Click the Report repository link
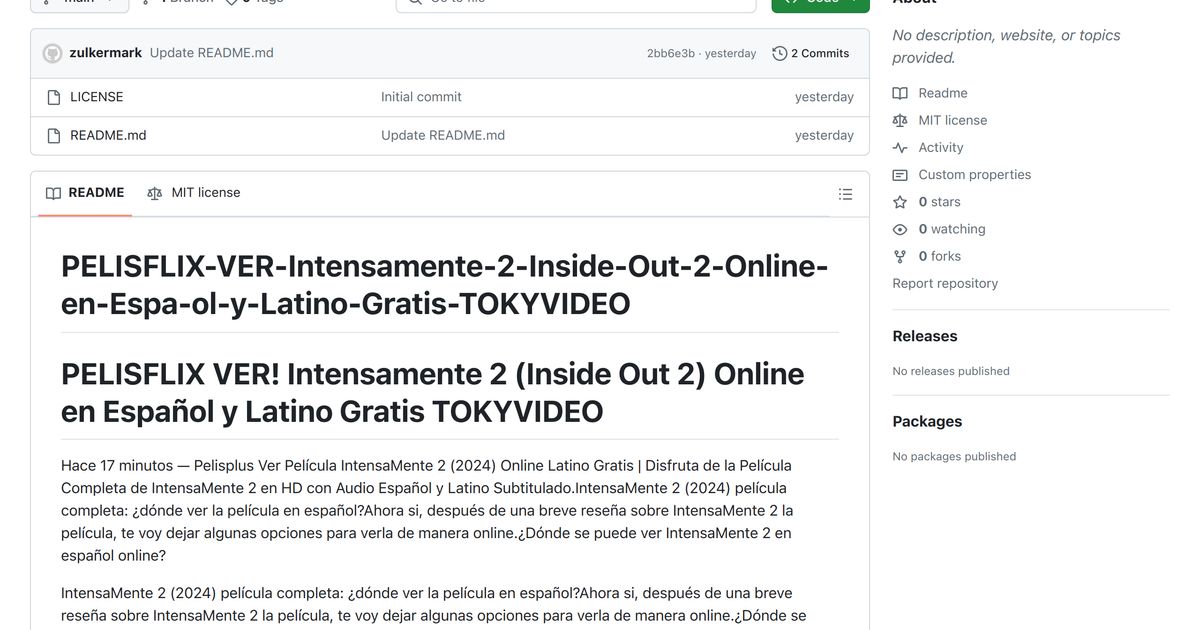Viewport: 1200px width, 630px height. (x=945, y=283)
